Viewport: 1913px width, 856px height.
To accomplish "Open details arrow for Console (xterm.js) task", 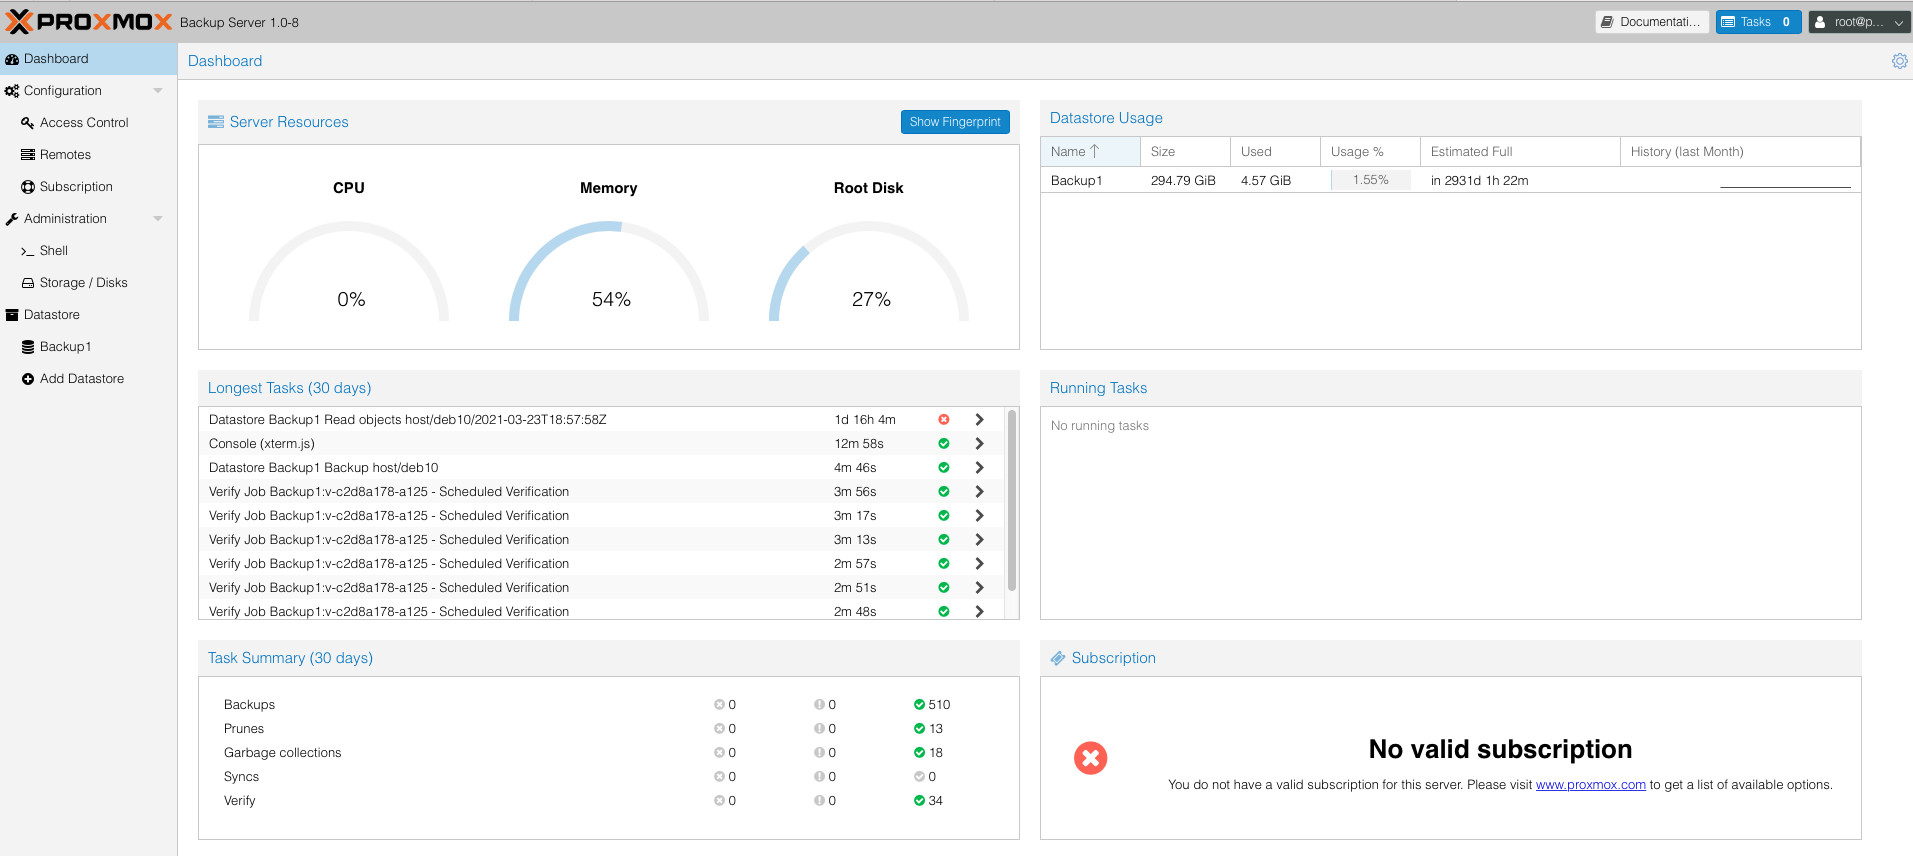I will point(980,444).
